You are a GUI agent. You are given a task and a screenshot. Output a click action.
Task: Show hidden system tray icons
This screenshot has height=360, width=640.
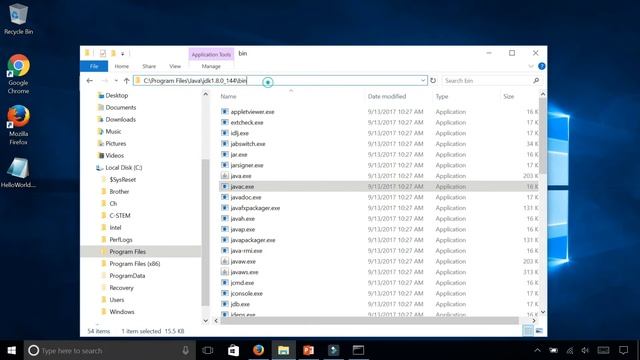(x=538, y=350)
